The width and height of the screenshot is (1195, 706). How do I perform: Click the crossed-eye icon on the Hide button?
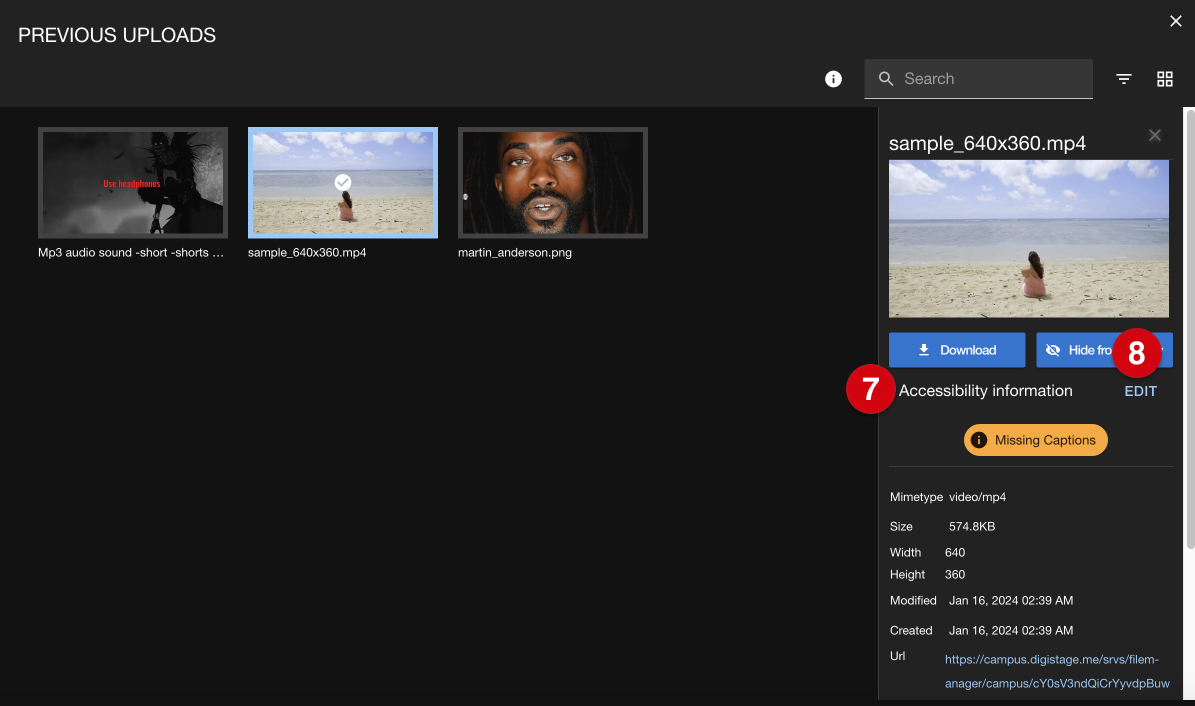point(1052,350)
